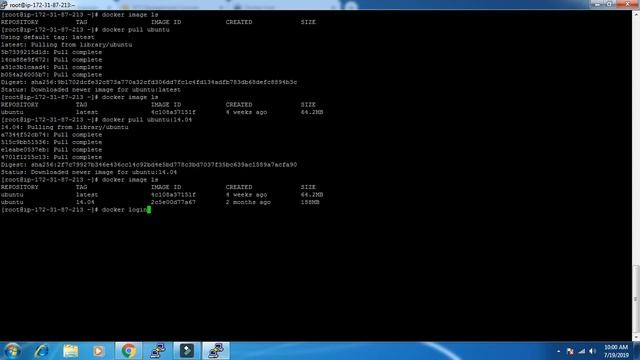640x360 pixels.
Task: Click the green terminal cursor after docker login
Action: (x=149, y=209)
